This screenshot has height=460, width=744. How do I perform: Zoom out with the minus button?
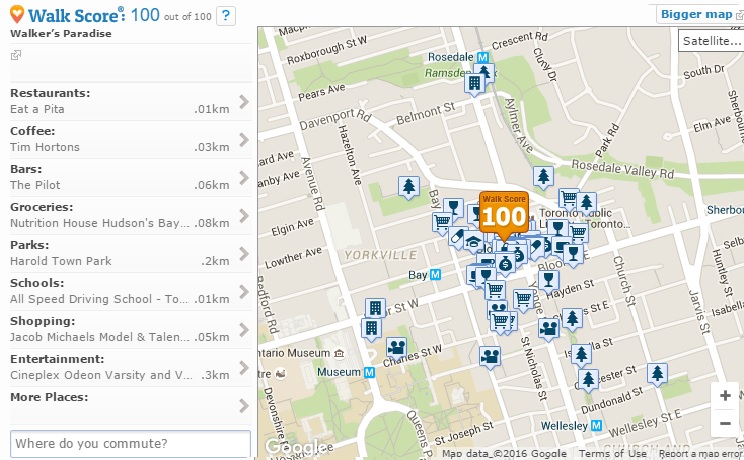click(725, 423)
